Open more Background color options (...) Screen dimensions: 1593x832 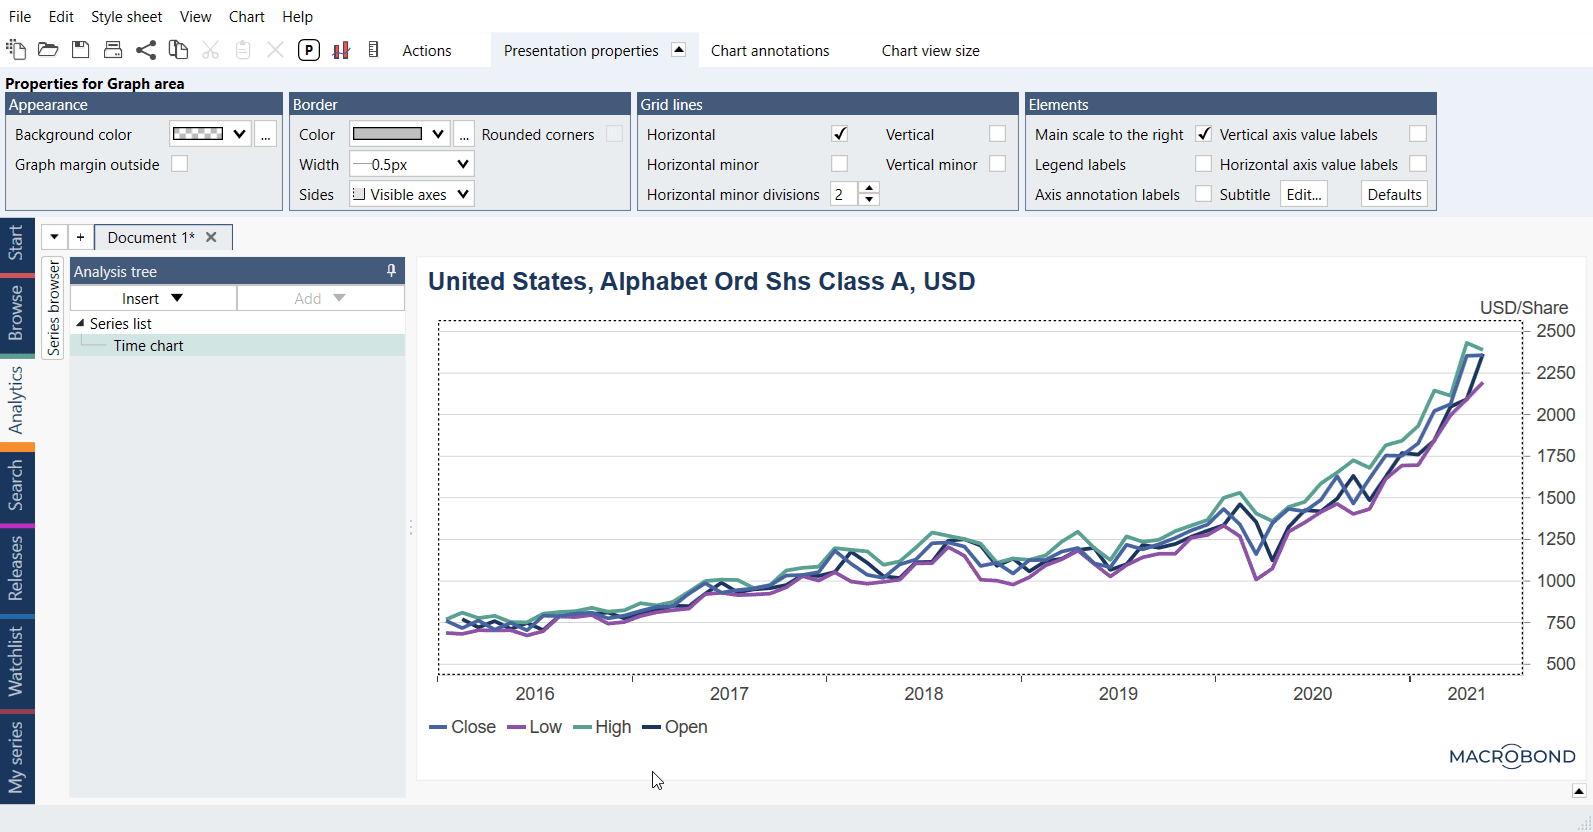click(x=265, y=134)
